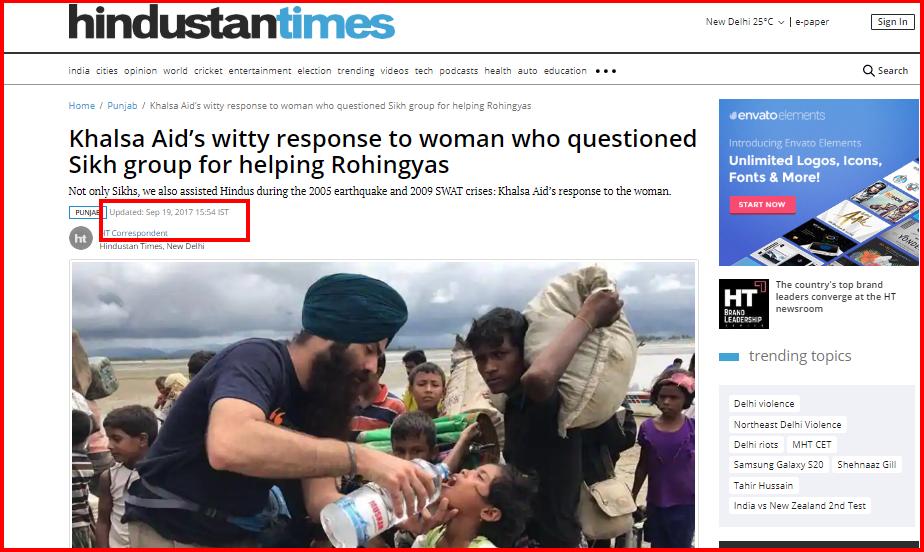Open Search via magnifier icon
This screenshot has width=924, height=552.
tap(868, 71)
